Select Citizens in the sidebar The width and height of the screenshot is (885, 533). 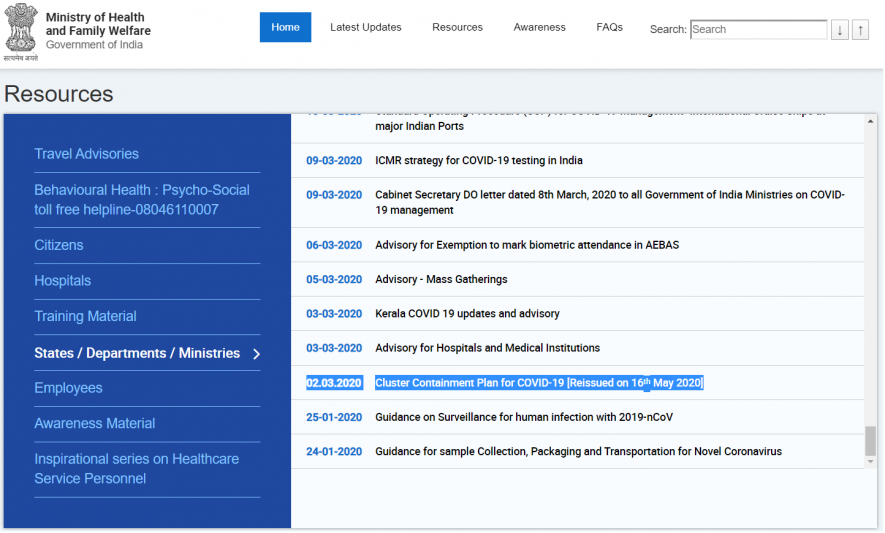click(x=59, y=245)
